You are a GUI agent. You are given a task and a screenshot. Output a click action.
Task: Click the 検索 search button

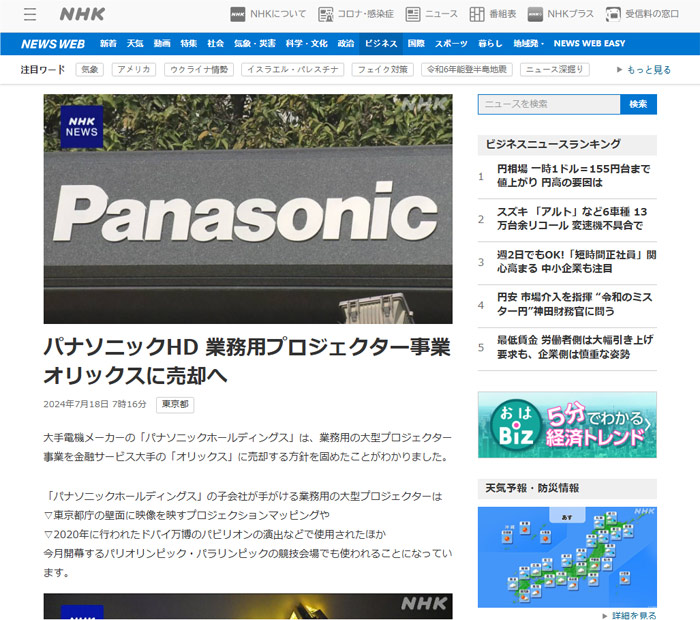click(638, 104)
